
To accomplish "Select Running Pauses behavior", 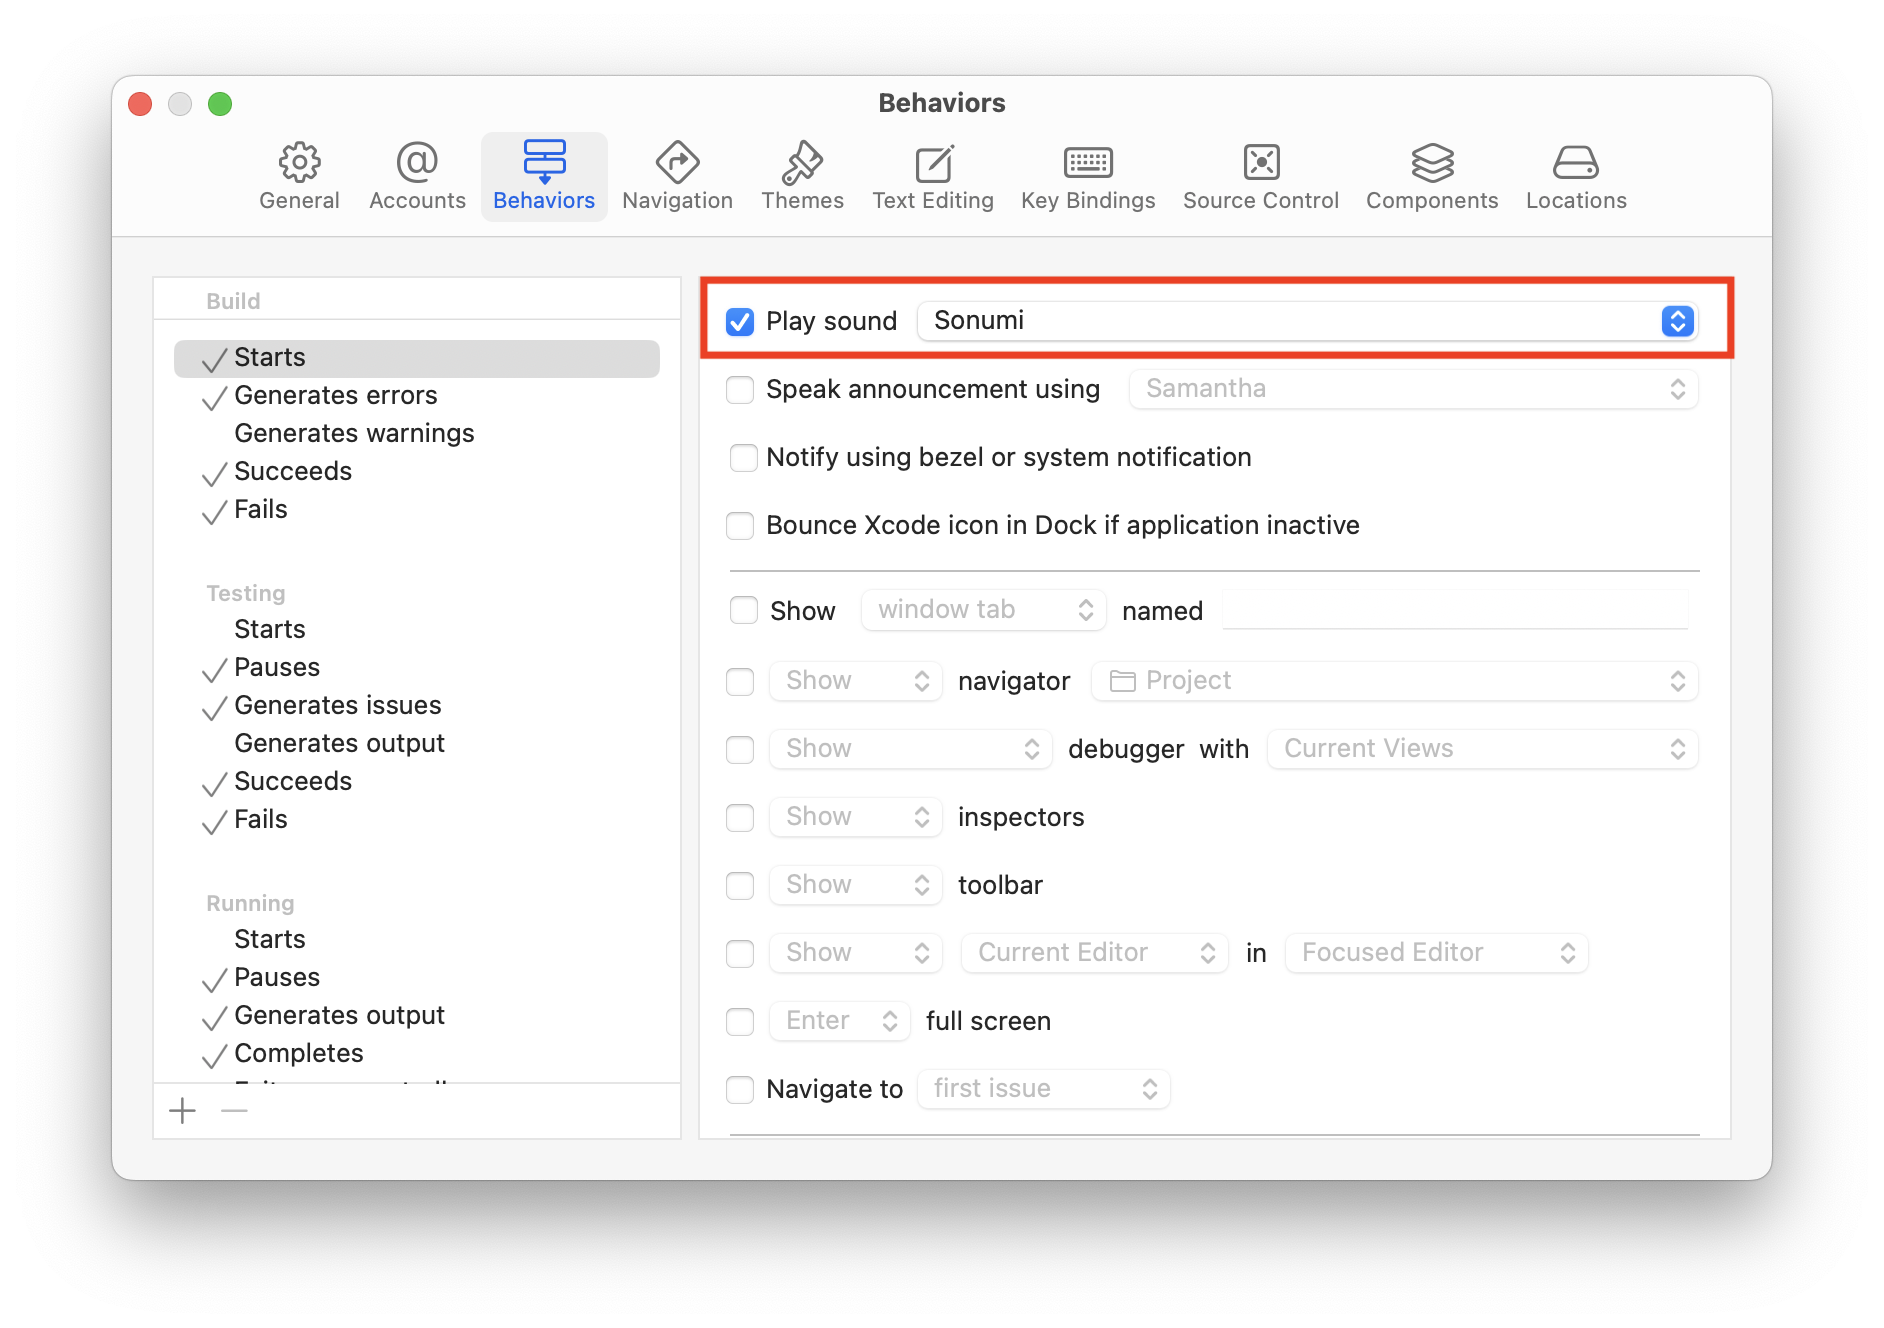I will click(x=417, y=978).
